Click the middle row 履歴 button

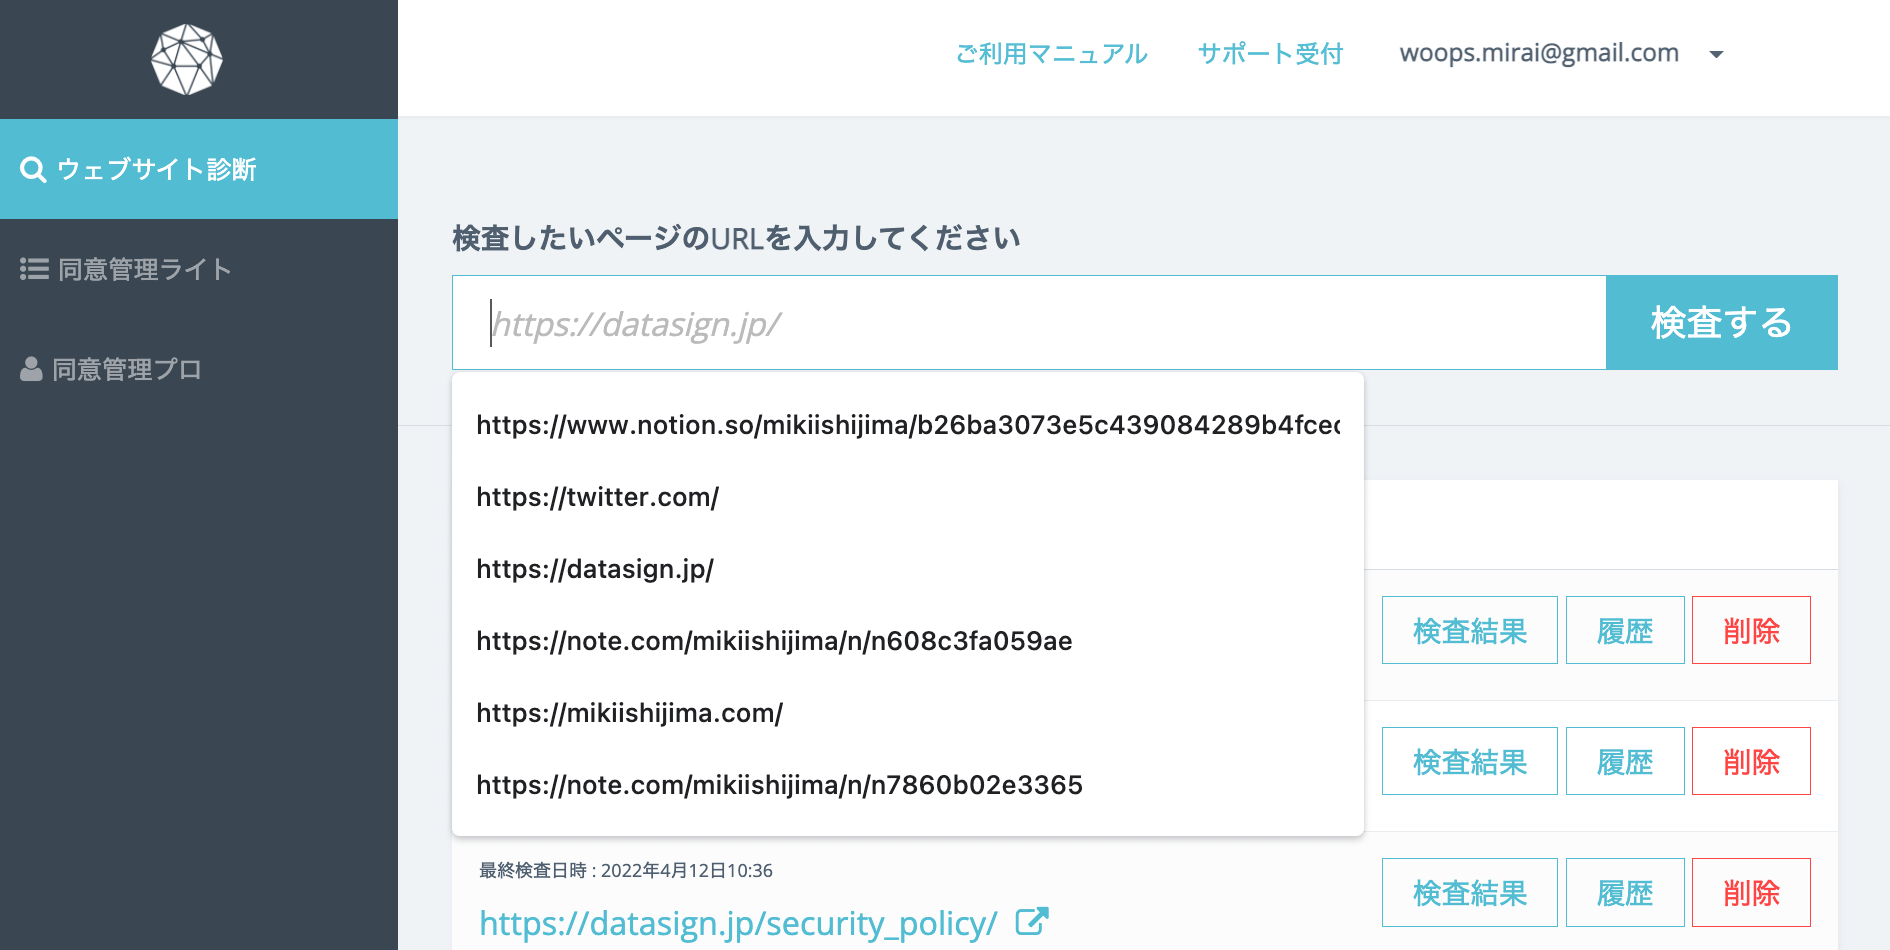1625,761
